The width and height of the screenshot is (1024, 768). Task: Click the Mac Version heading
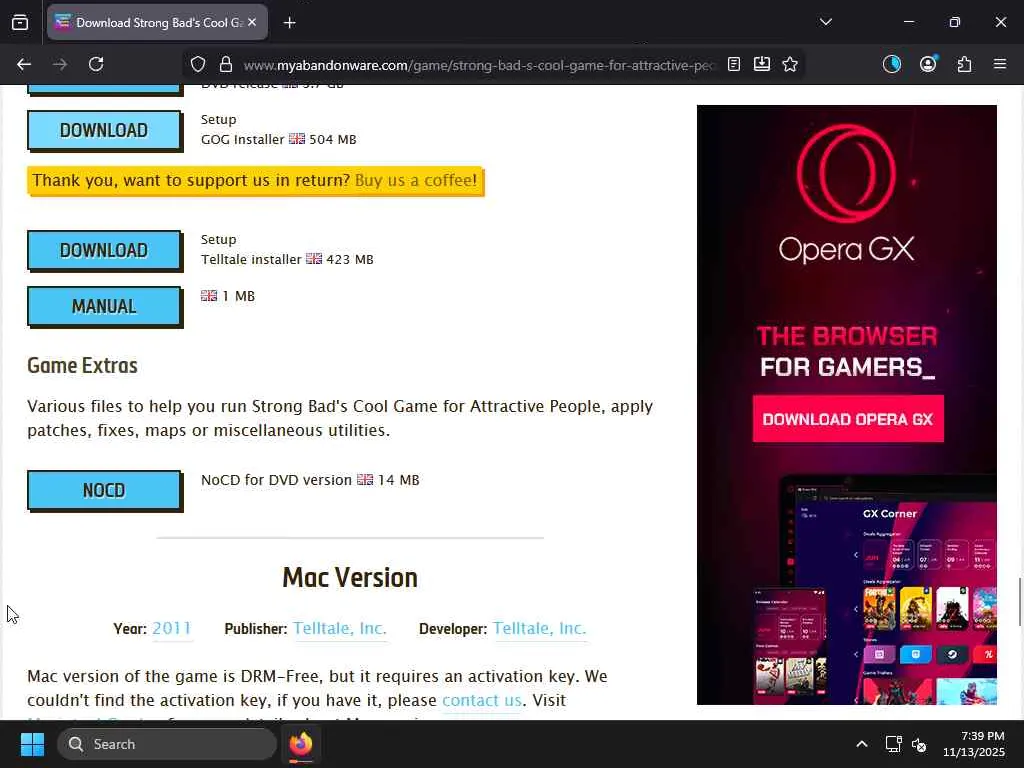pyautogui.click(x=350, y=578)
